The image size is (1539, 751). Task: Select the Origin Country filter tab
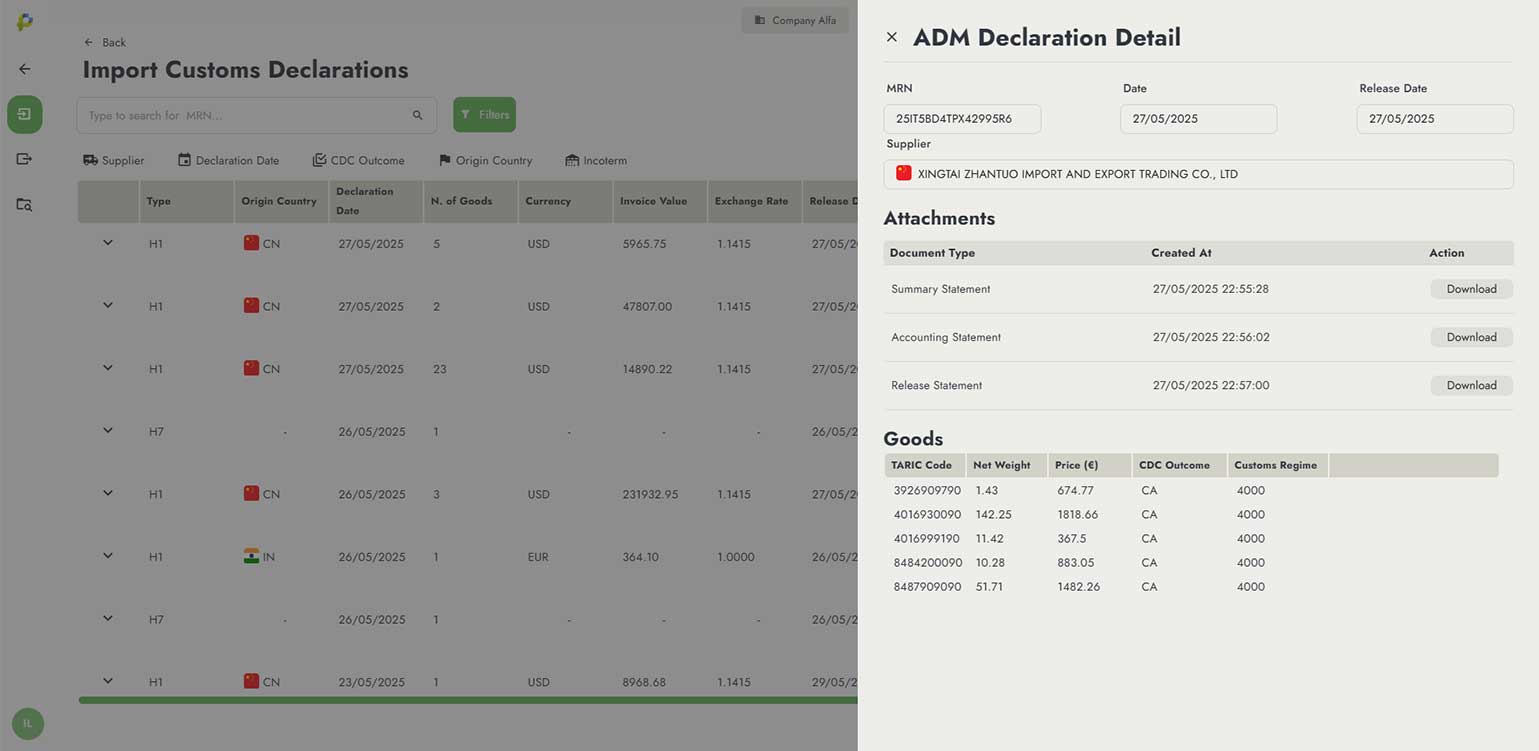485,160
